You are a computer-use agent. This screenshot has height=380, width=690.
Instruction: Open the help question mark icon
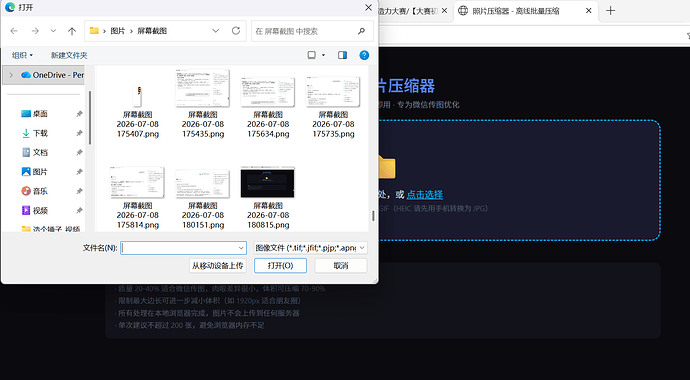pyautogui.click(x=364, y=55)
